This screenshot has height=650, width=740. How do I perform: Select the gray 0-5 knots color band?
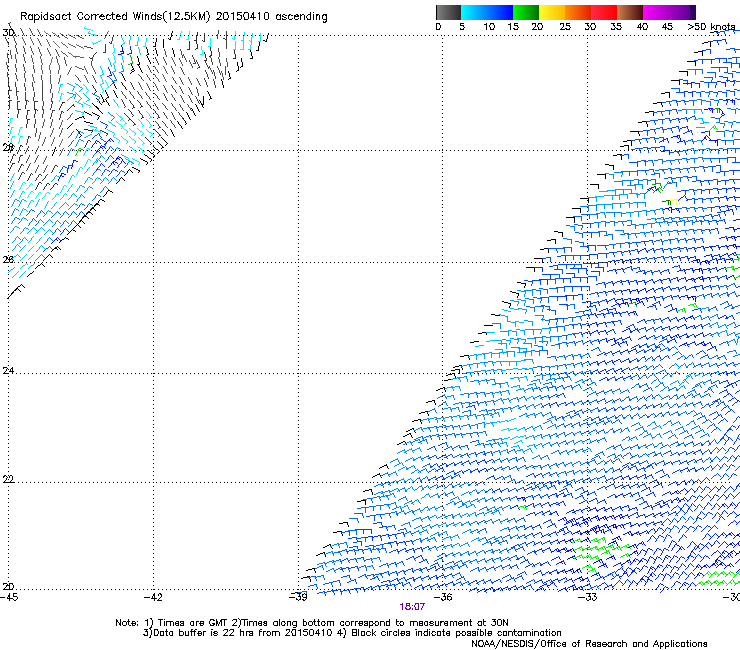(448, 12)
